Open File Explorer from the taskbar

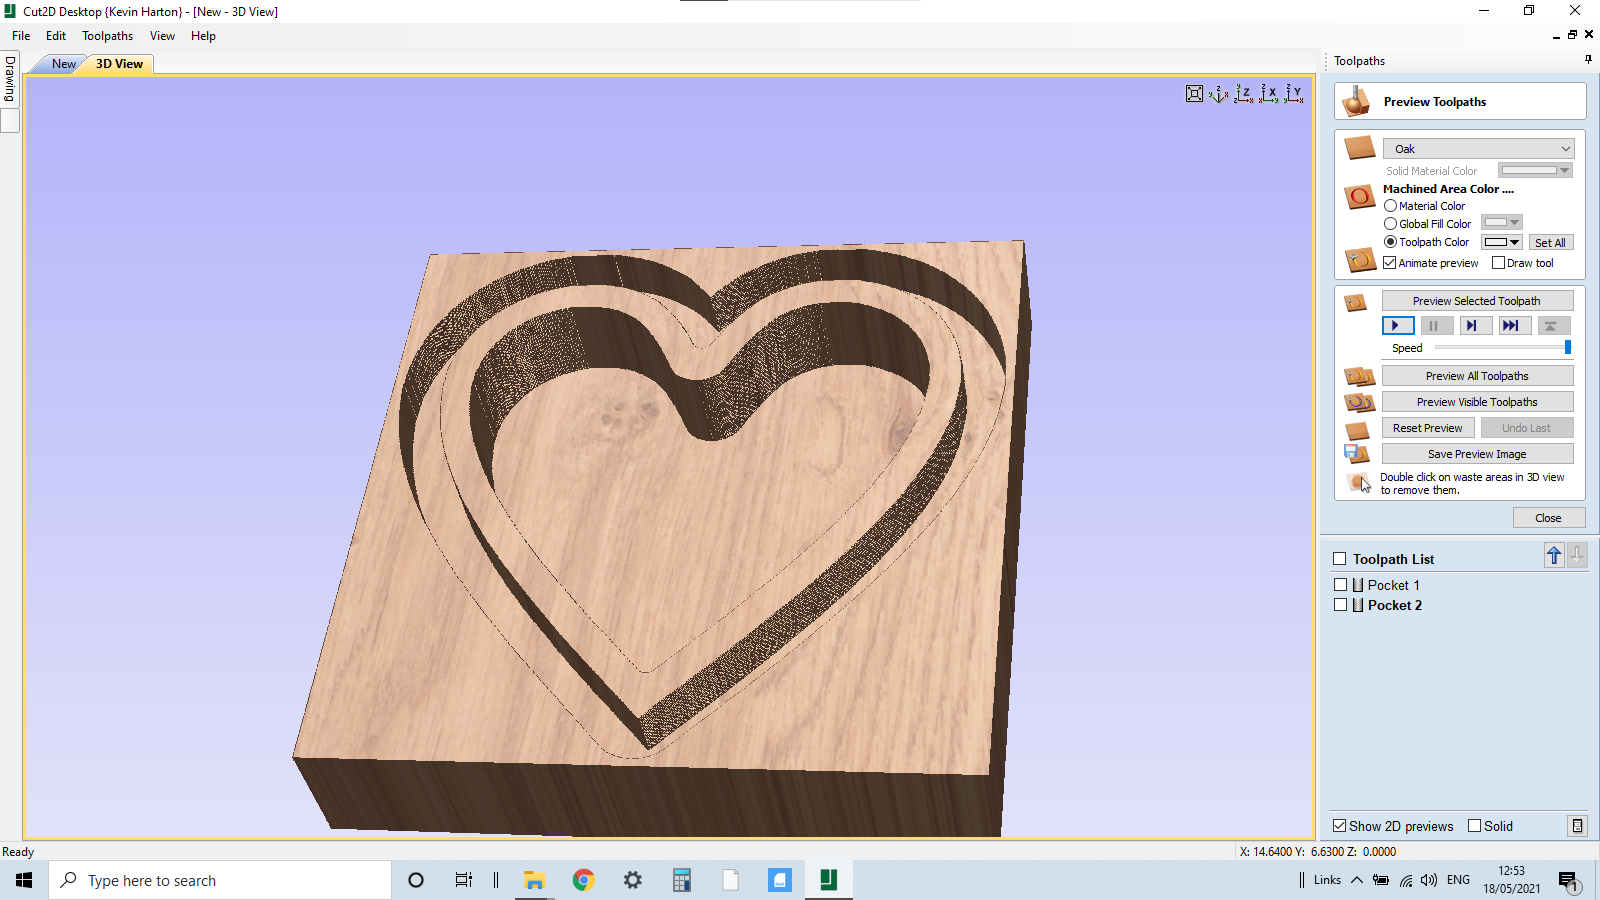coord(534,880)
